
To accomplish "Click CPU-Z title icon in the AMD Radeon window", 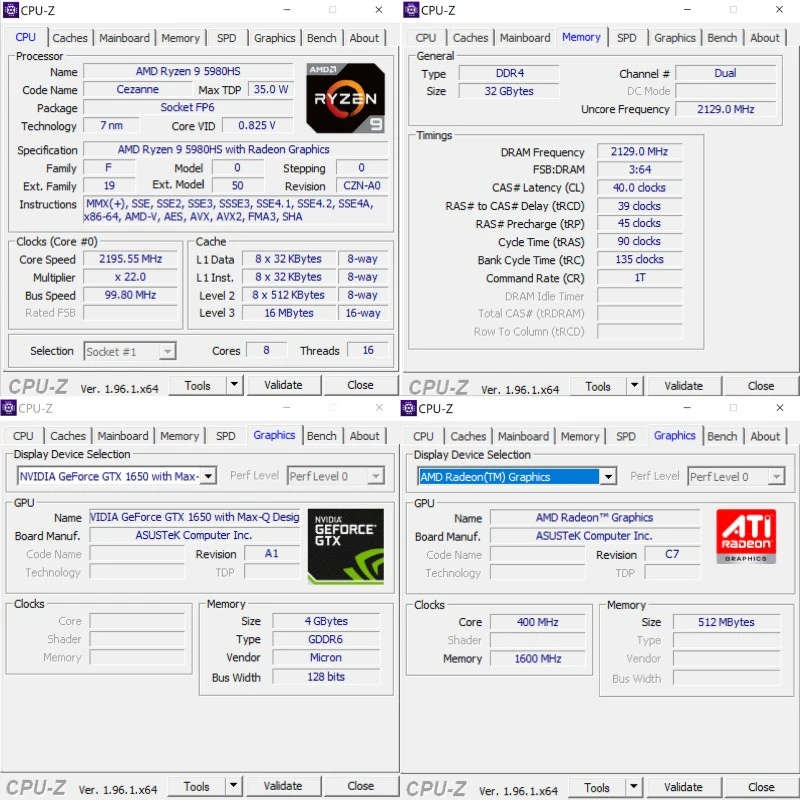I will (x=409, y=408).
